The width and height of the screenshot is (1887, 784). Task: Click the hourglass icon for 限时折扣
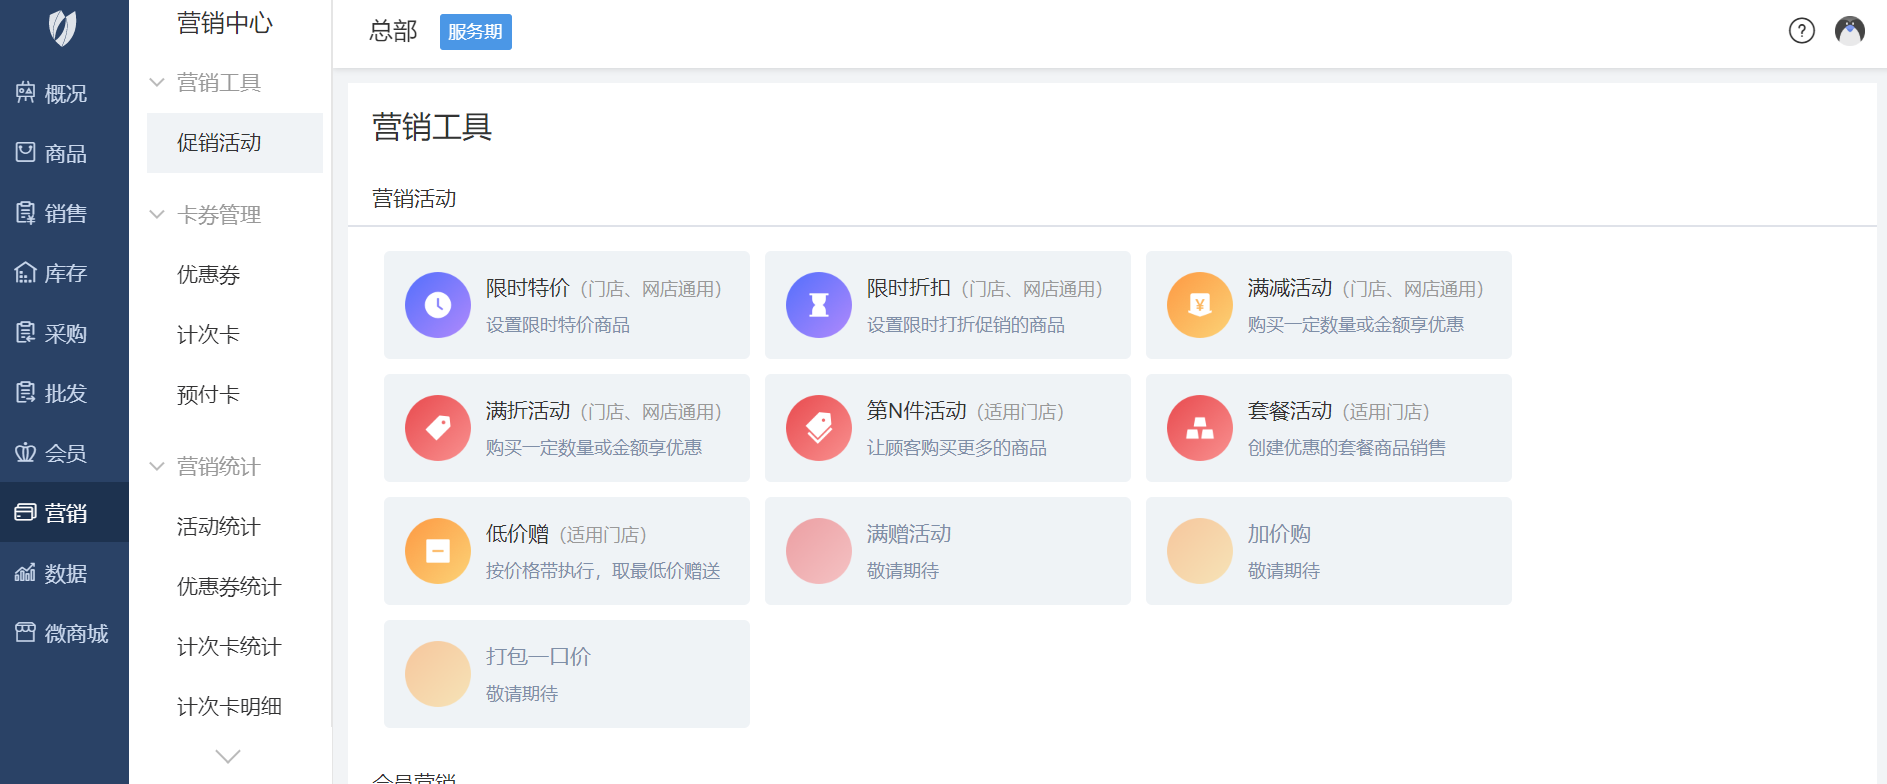click(x=818, y=305)
